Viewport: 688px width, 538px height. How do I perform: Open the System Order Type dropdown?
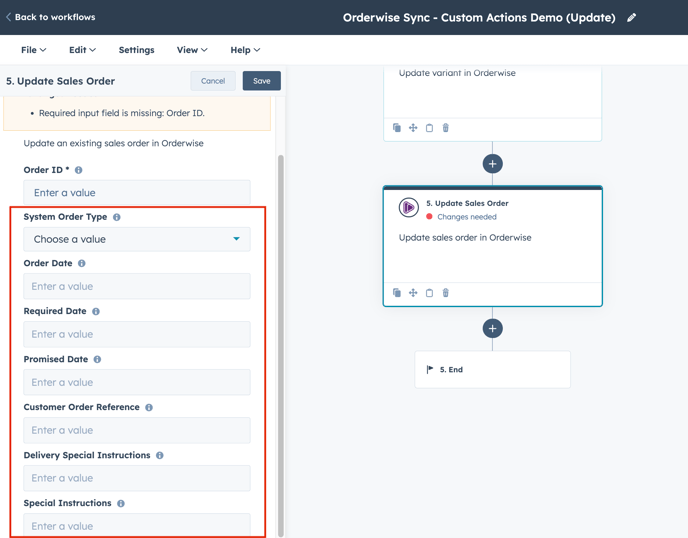click(137, 239)
